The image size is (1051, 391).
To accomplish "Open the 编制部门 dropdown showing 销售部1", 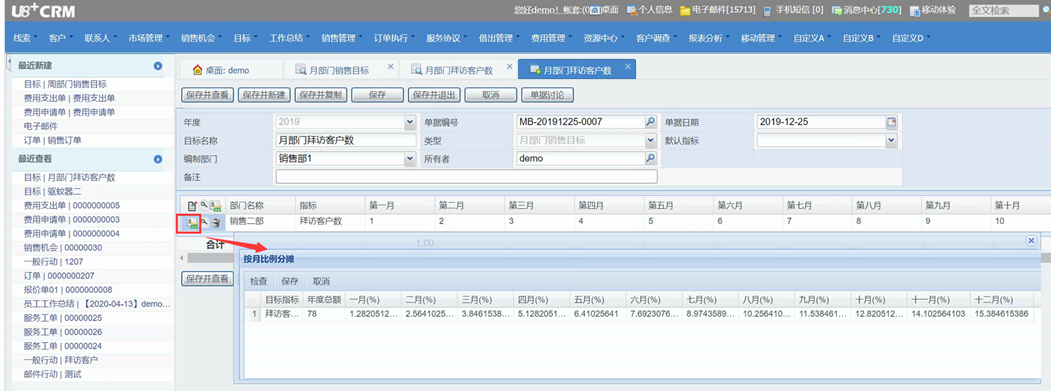I will pos(410,158).
